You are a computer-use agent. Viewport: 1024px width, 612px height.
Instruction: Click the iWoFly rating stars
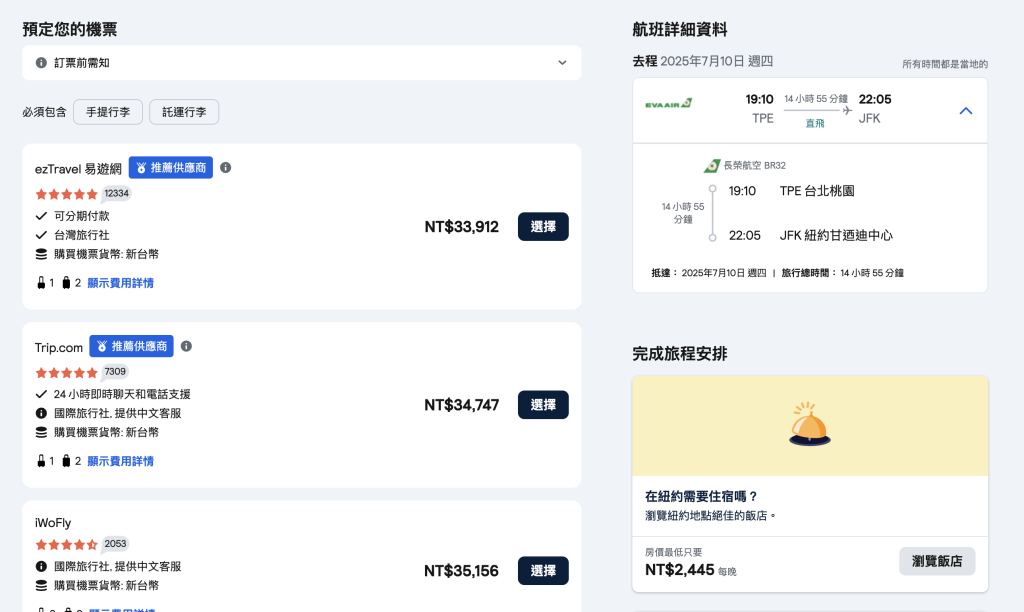[x=66, y=545]
